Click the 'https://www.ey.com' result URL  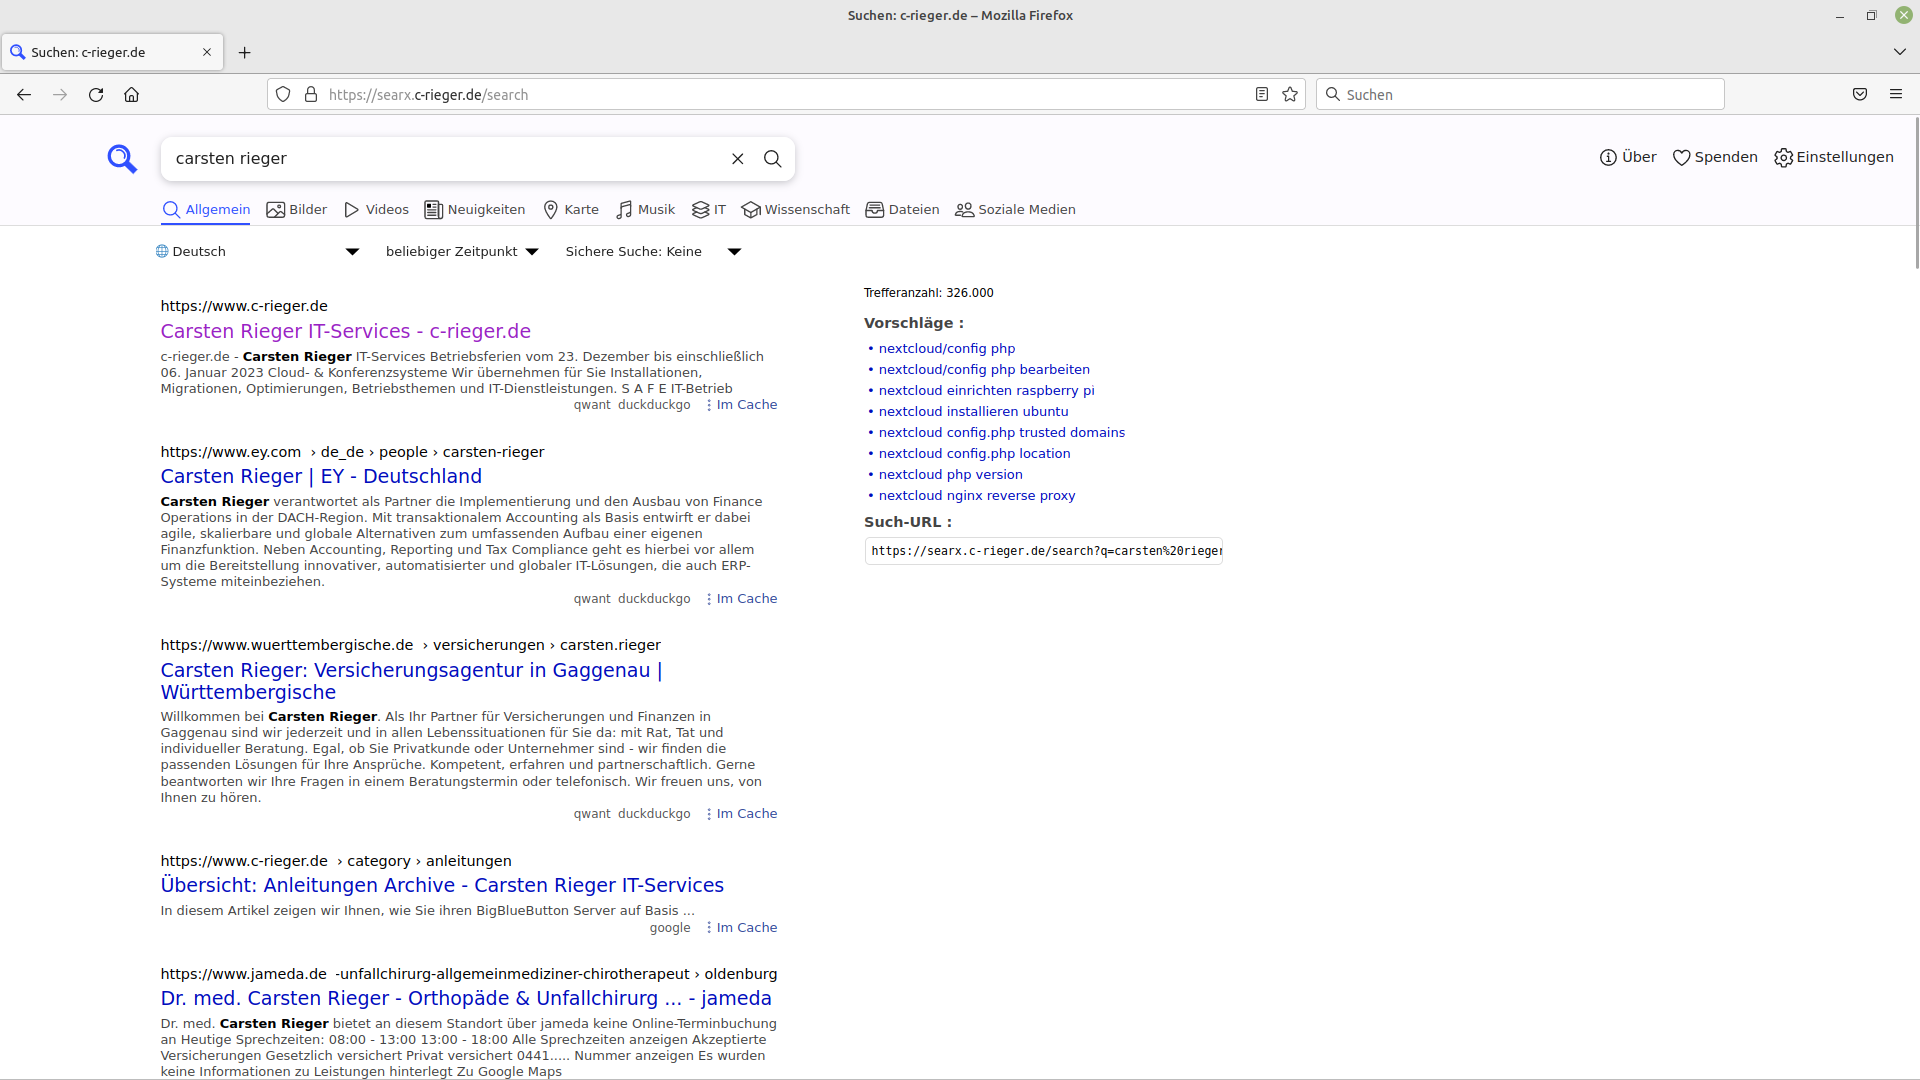(352, 452)
